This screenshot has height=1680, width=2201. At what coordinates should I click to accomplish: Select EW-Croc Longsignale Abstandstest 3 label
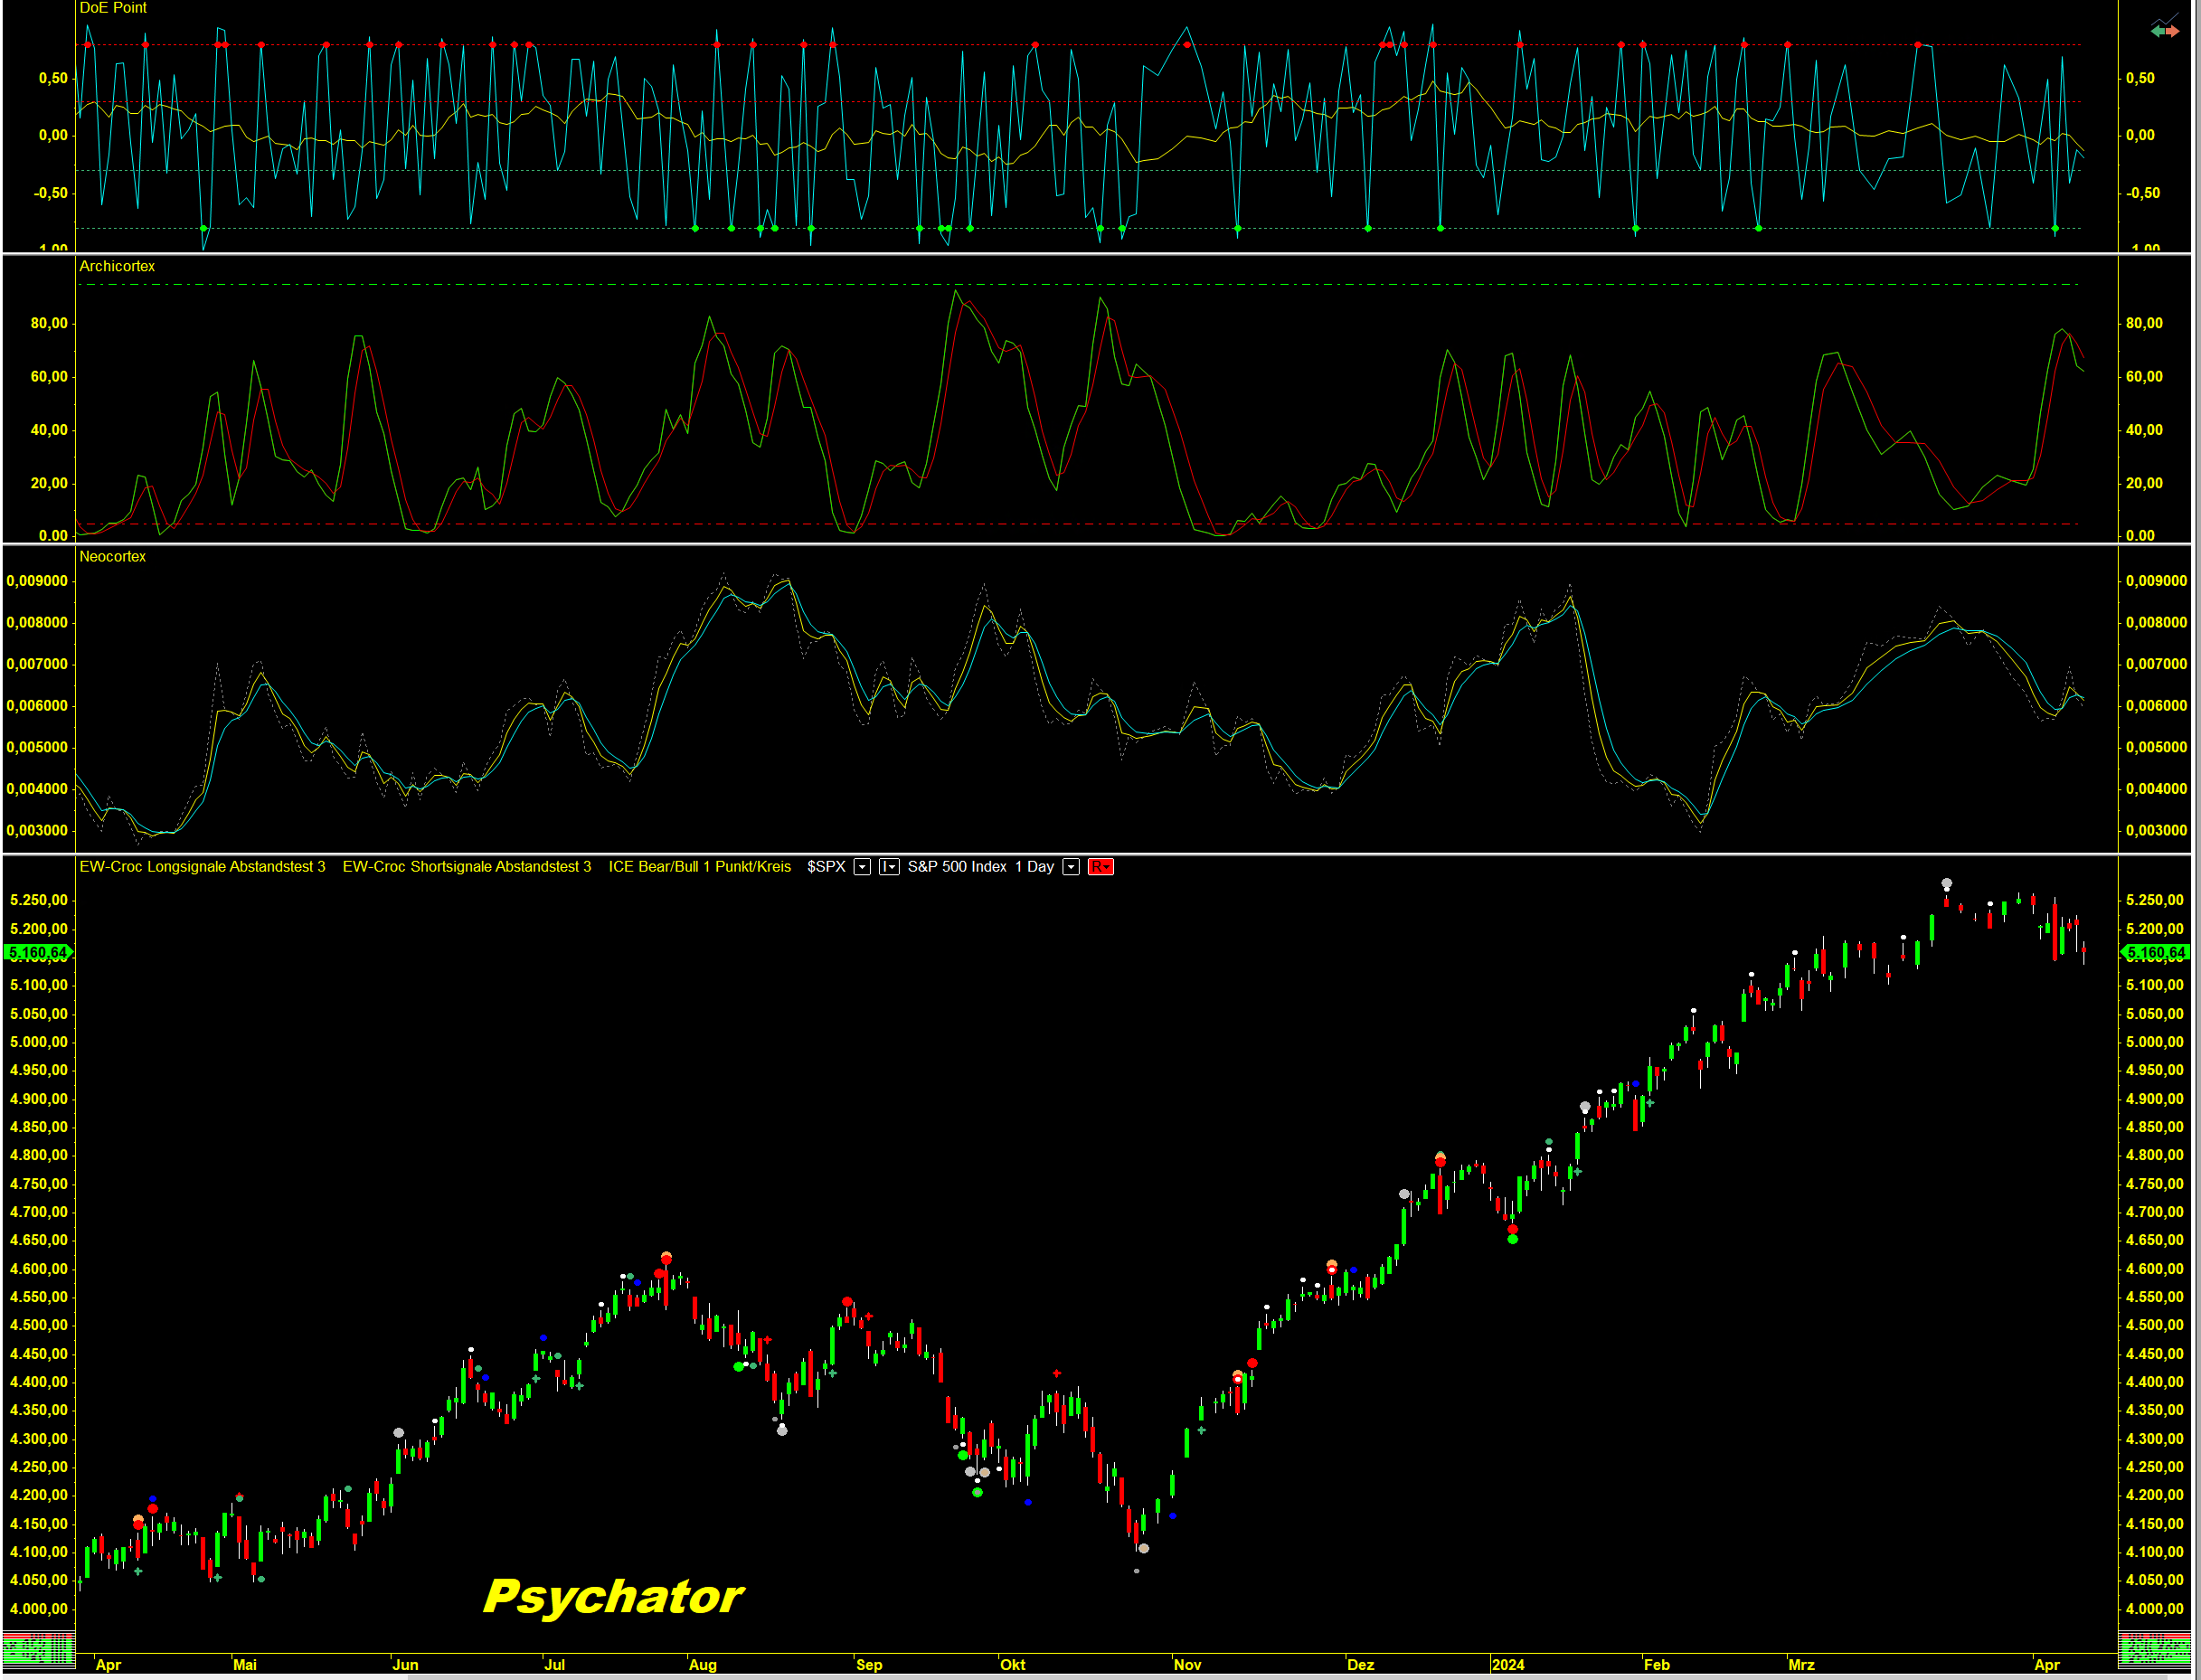[x=202, y=867]
